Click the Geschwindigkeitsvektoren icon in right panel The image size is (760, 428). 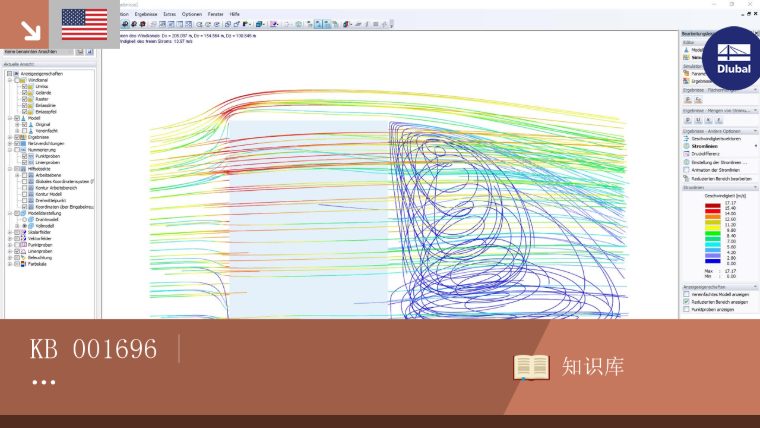[686, 139]
